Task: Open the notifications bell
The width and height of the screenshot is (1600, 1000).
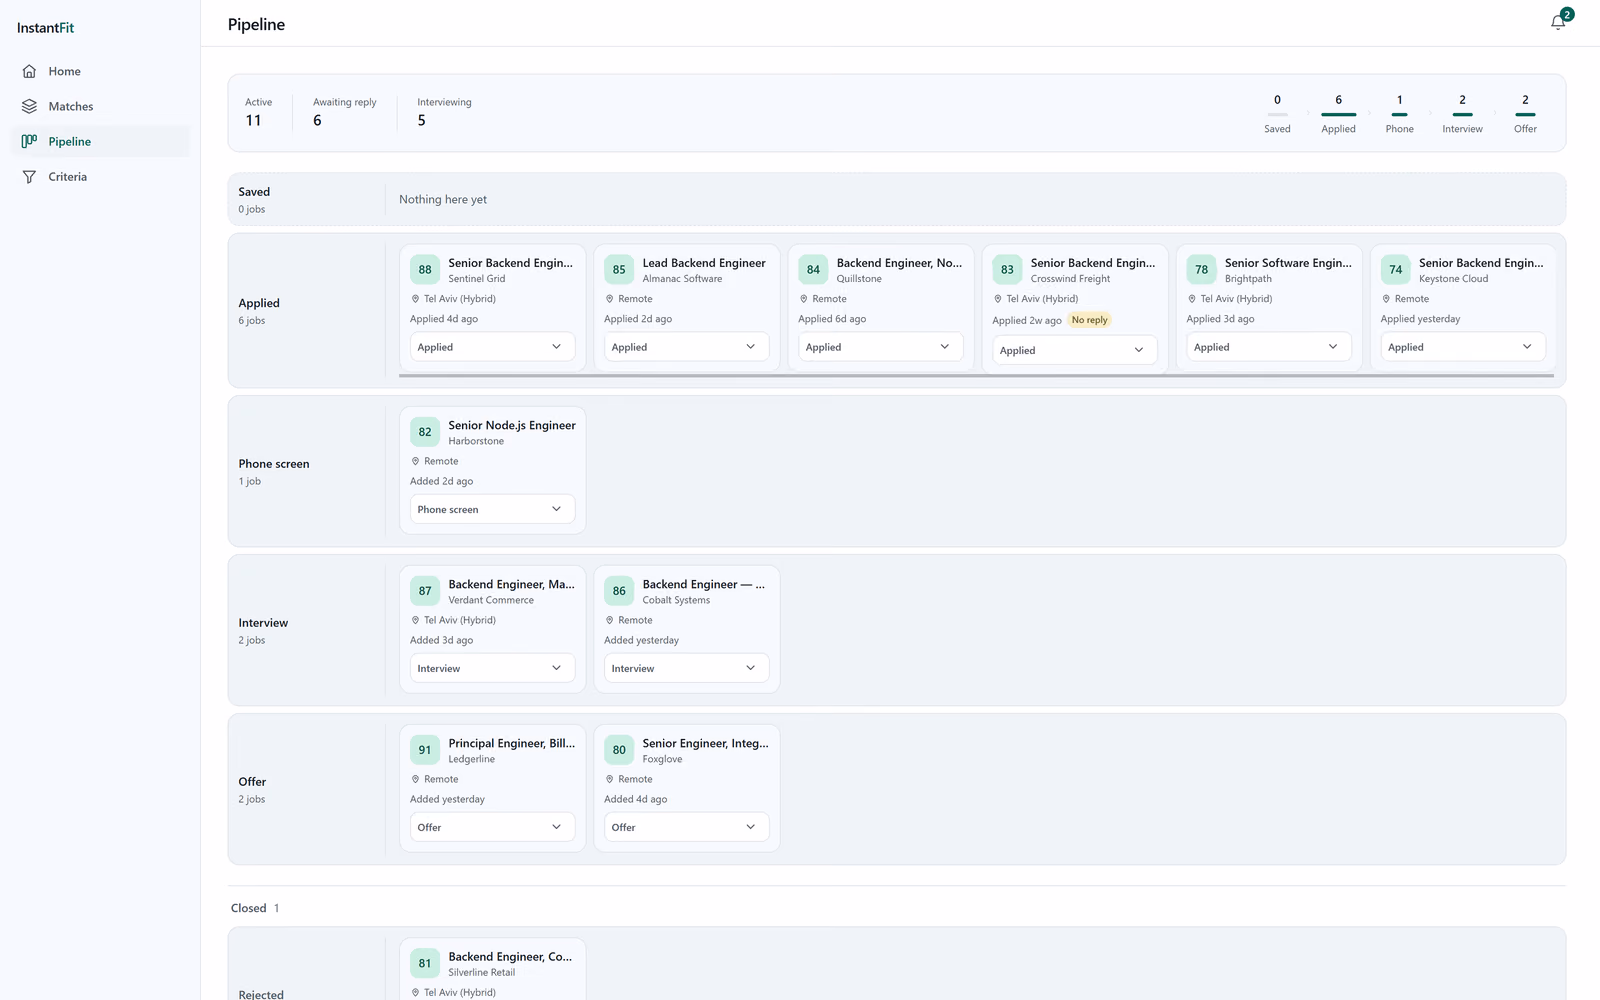Action: (x=1558, y=22)
